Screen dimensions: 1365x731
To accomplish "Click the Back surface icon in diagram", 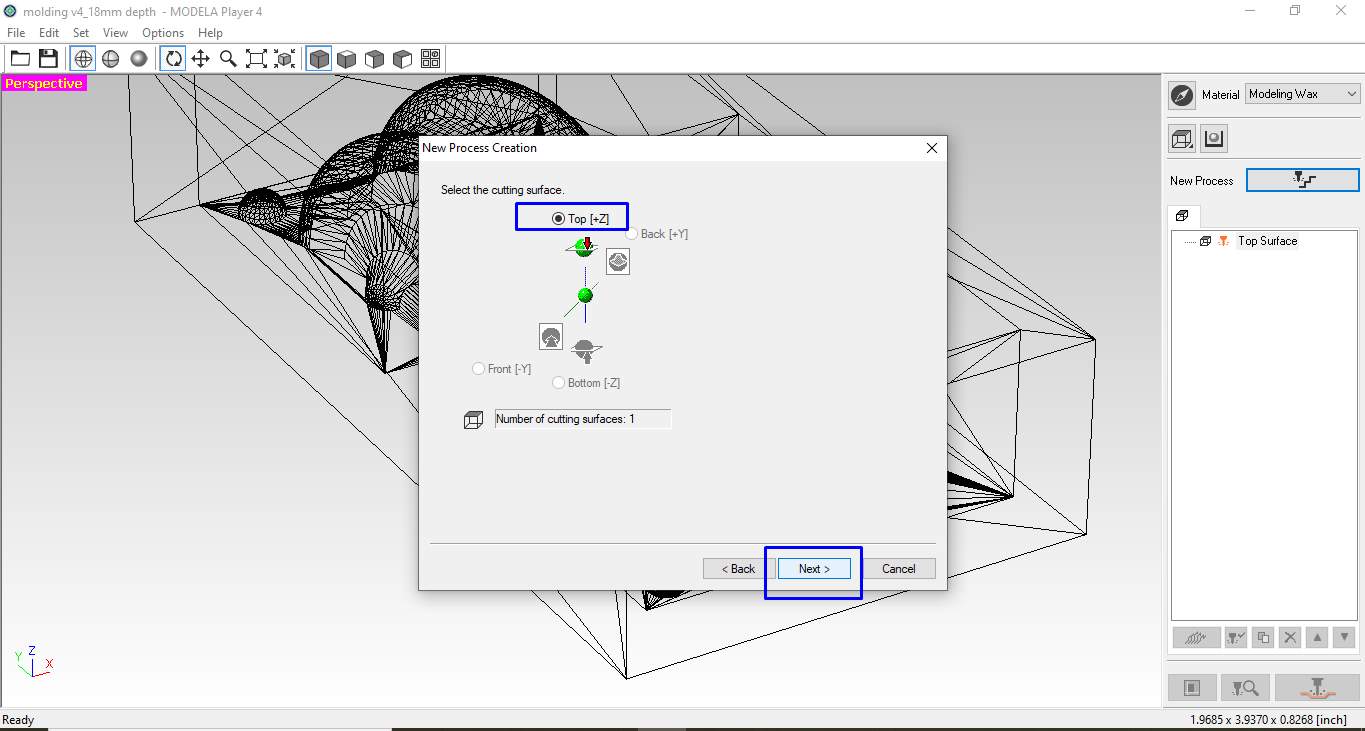I will 618,262.
